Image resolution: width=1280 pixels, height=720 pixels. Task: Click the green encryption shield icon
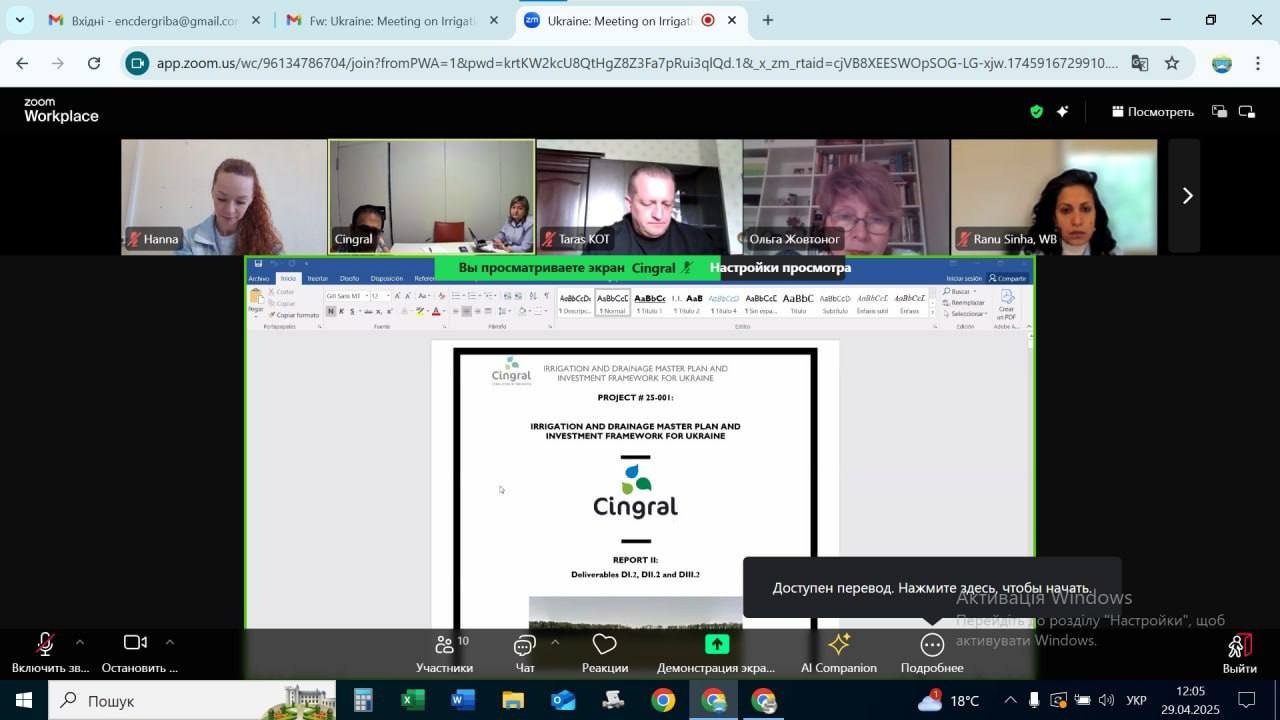pyautogui.click(x=1037, y=112)
